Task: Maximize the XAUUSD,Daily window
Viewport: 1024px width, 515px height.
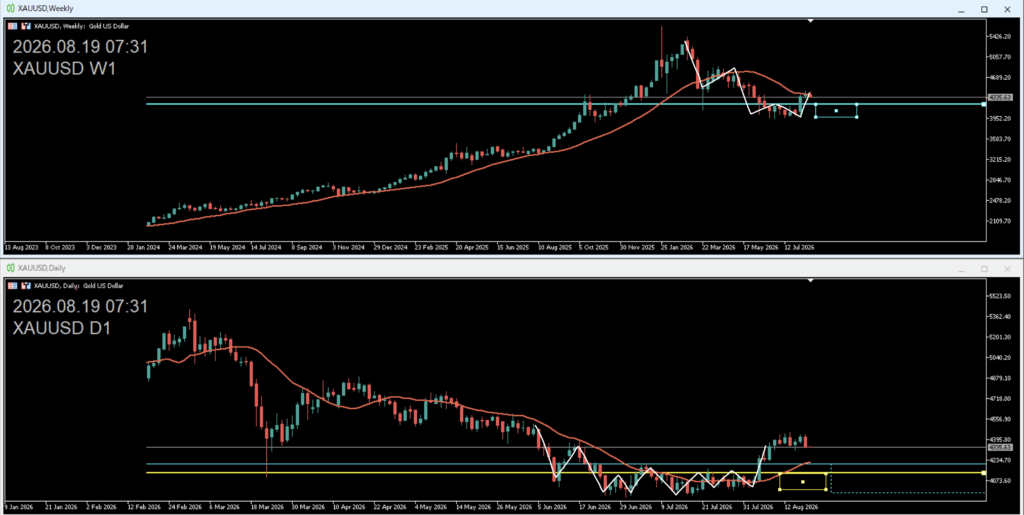Action: tap(984, 269)
